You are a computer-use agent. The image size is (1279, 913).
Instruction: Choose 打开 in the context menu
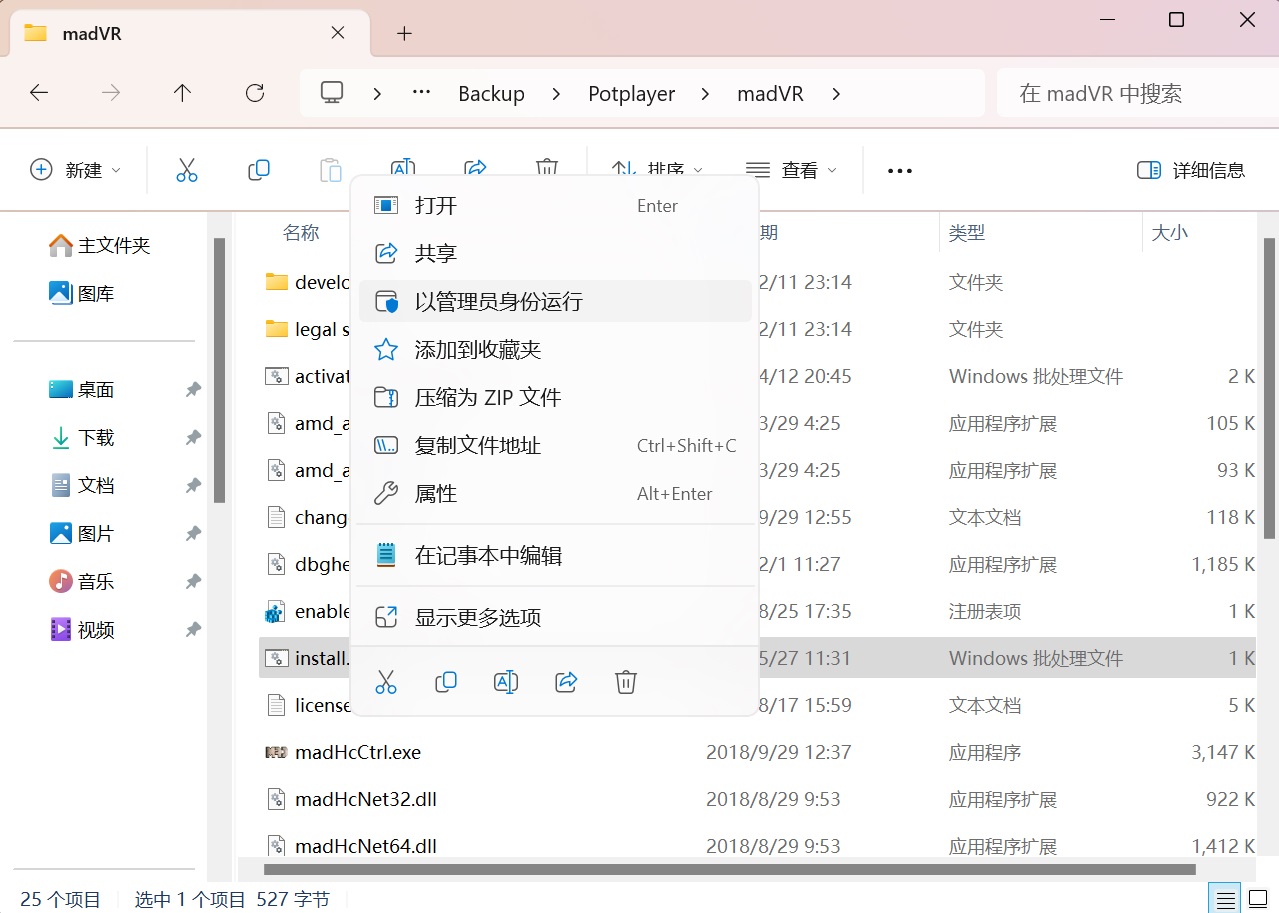[x=555, y=205]
